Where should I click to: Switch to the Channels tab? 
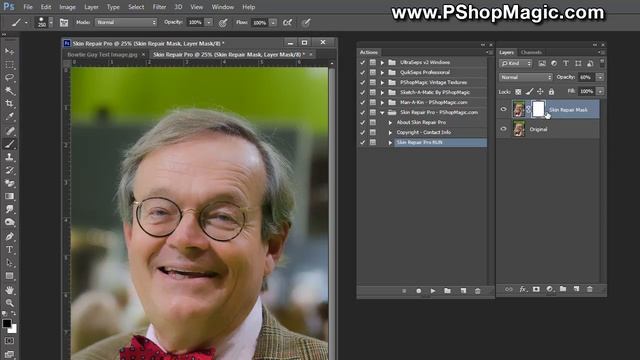click(x=531, y=52)
